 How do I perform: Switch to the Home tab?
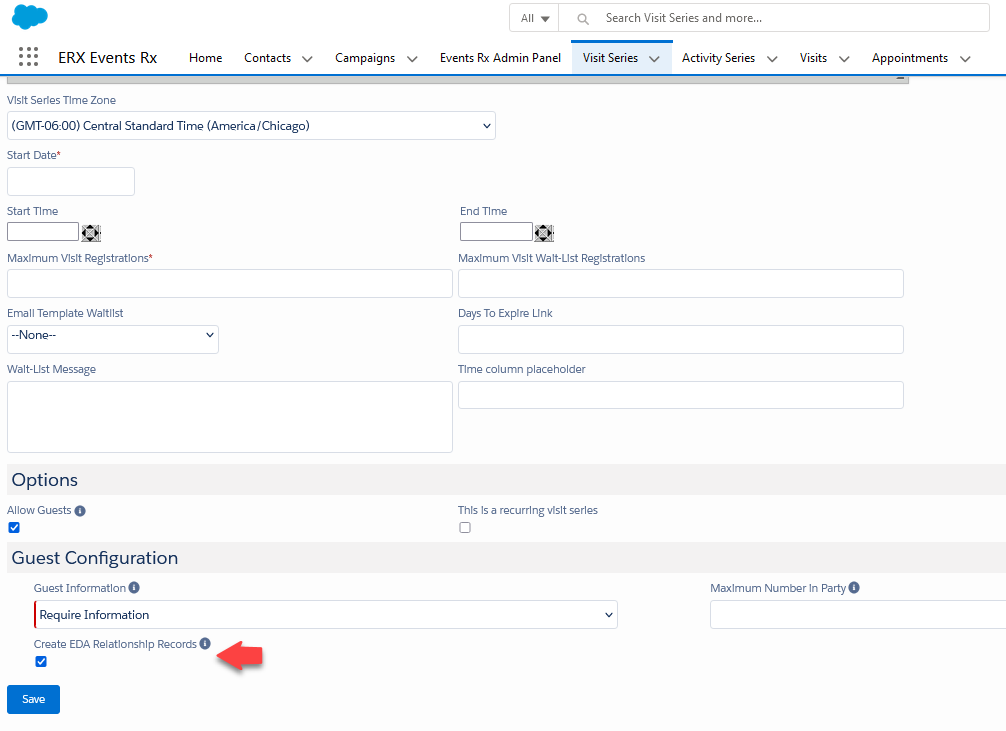point(205,58)
